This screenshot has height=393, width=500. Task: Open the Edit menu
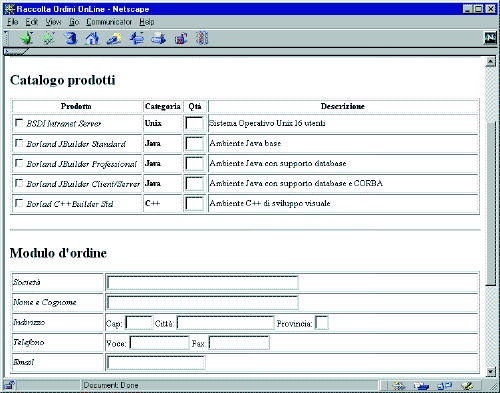32,22
